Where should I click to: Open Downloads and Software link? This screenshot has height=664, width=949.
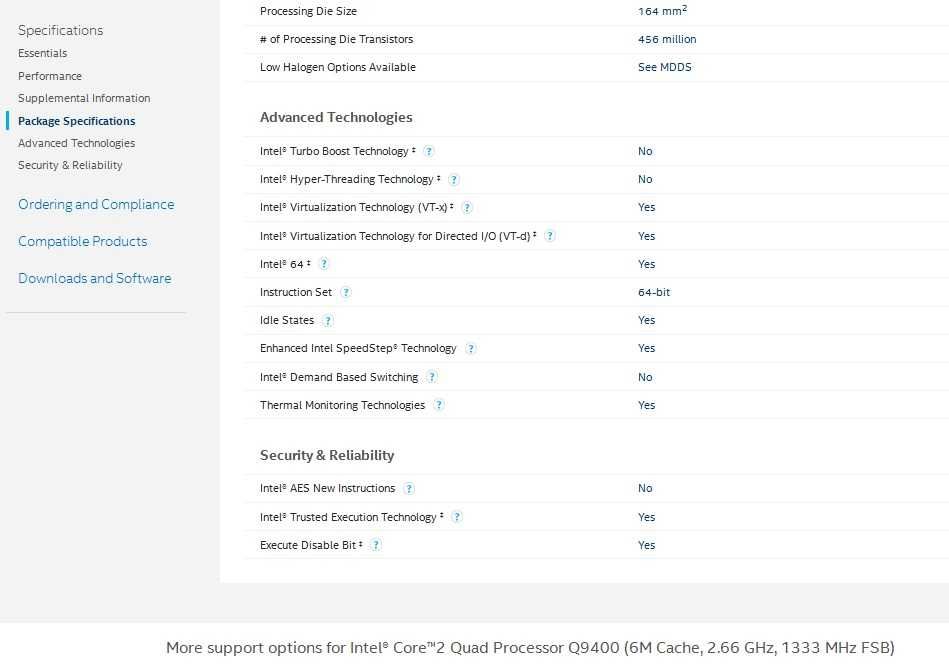pyautogui.click(x=94, y=278)
